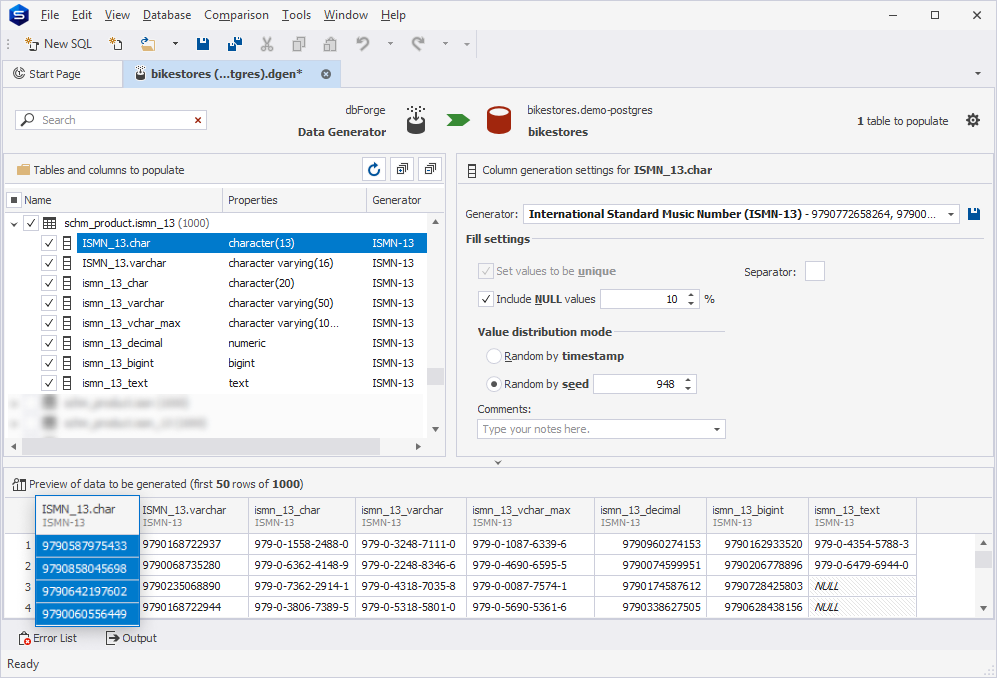Screen dimensions: 997x678
Task: Click the ISMN_13.varchar preview column header
Action: 193,516
